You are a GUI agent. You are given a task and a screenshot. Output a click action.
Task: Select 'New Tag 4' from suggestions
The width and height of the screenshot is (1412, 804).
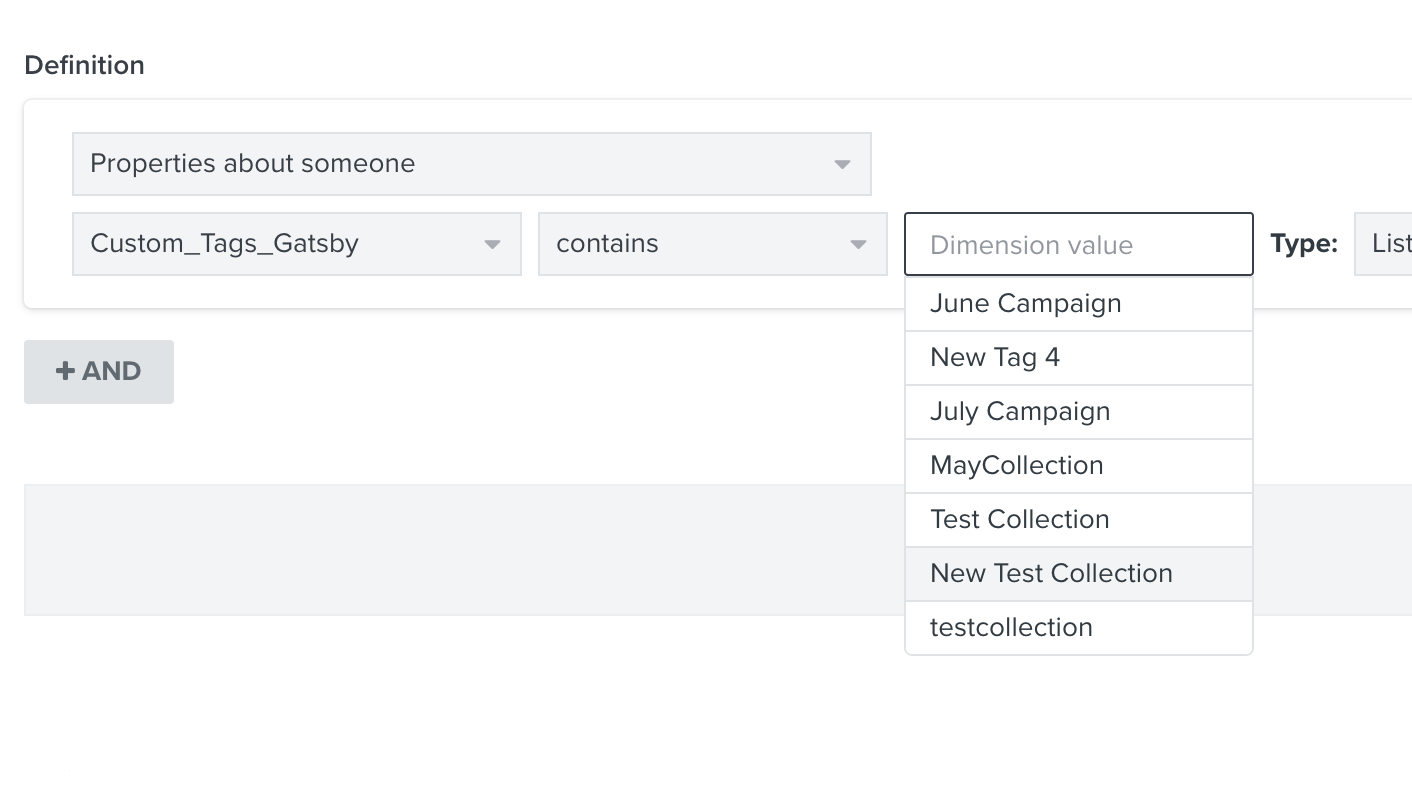click(1079, 358)
